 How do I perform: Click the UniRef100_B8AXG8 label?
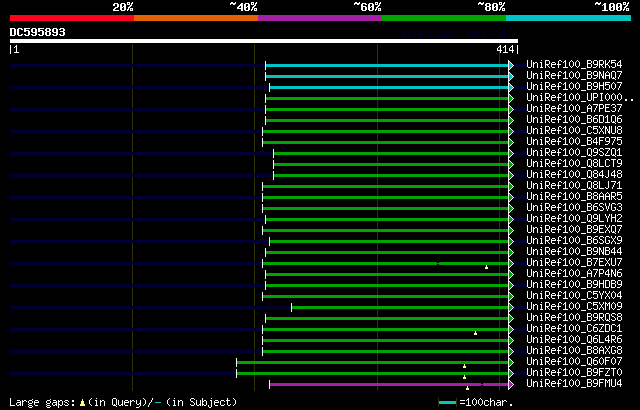(x=574, y=351)
